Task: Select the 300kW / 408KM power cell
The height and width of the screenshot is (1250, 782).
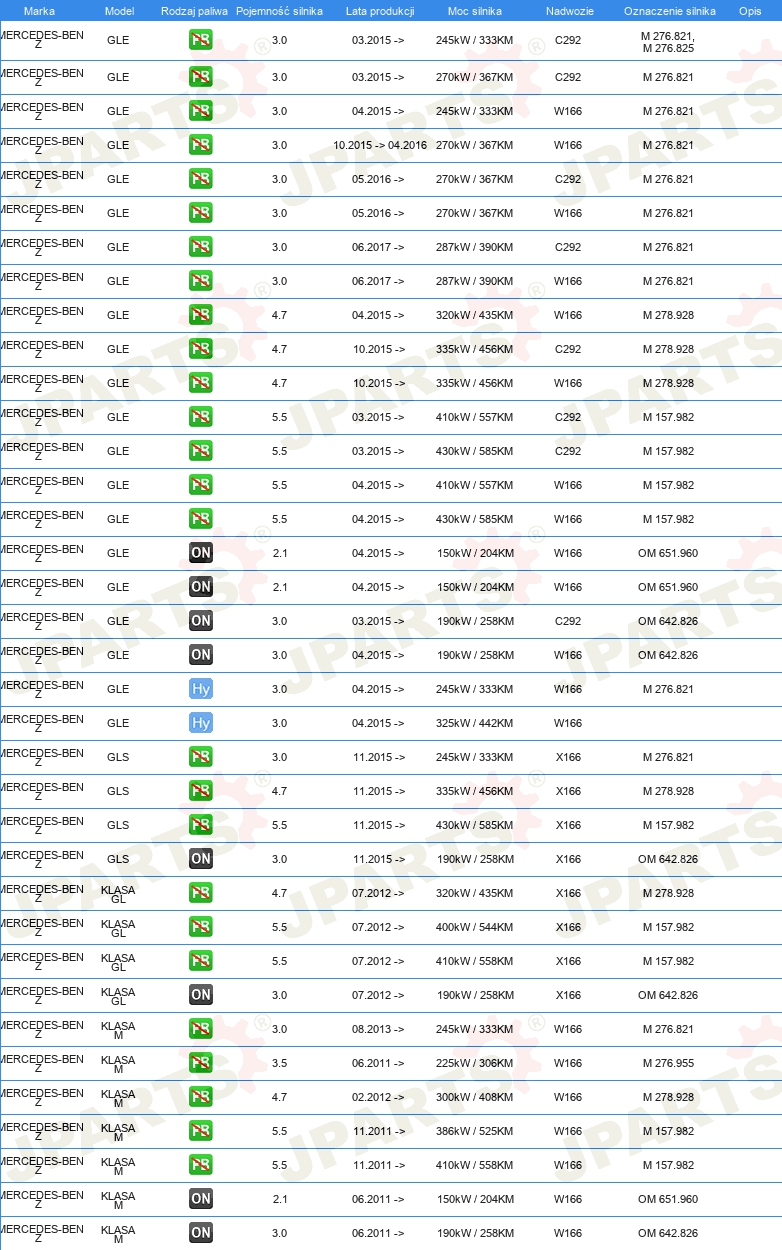Action: point(475,1097)
